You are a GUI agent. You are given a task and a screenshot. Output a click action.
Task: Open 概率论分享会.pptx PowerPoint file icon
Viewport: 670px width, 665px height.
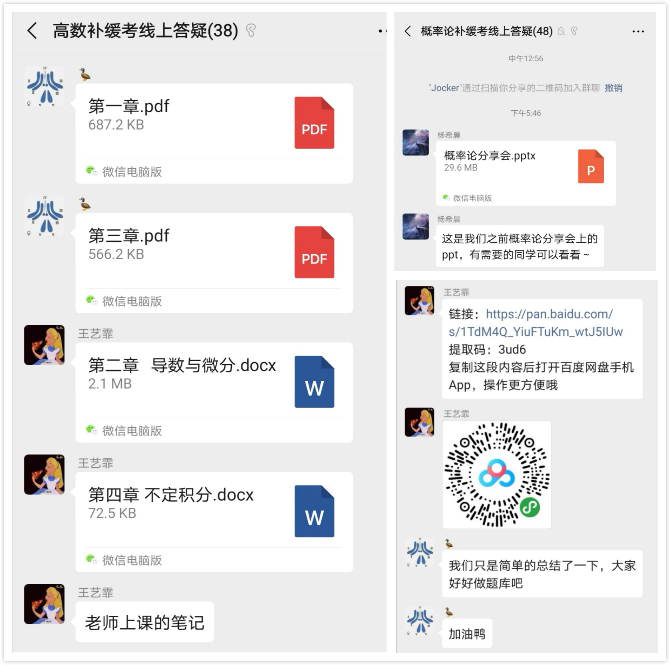pyautogui.click(x=591, y=166)
